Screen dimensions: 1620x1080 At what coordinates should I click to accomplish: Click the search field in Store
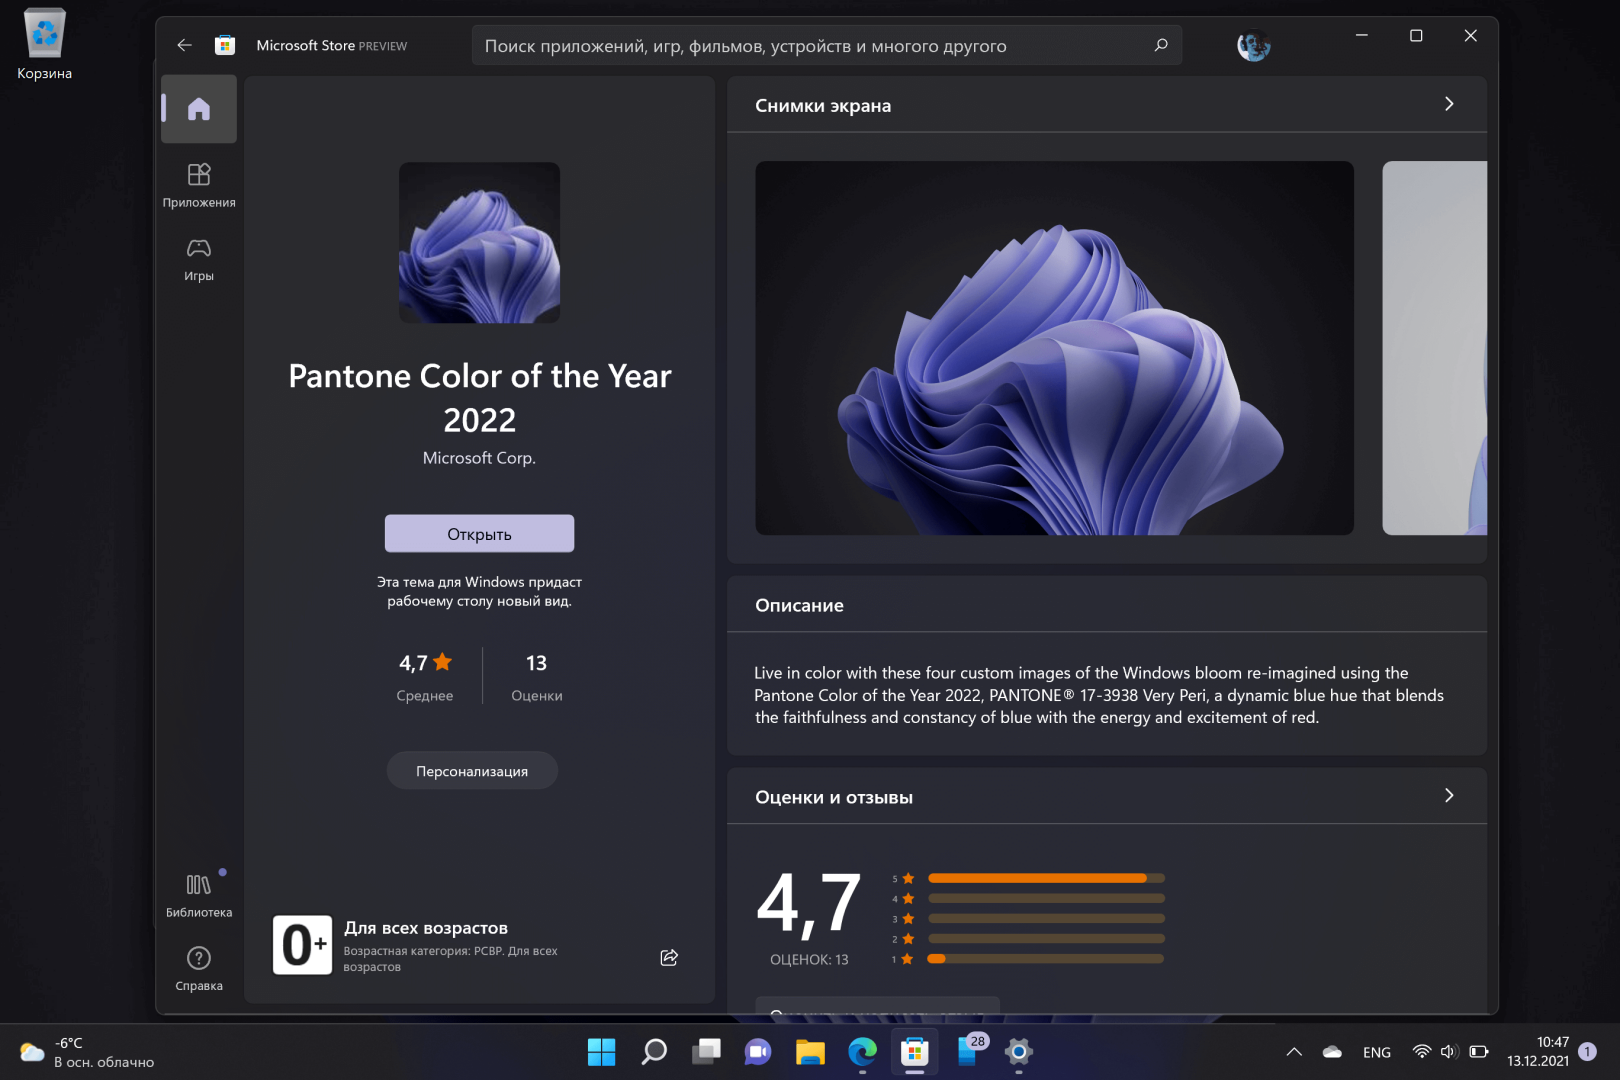(x=810, y=46)
